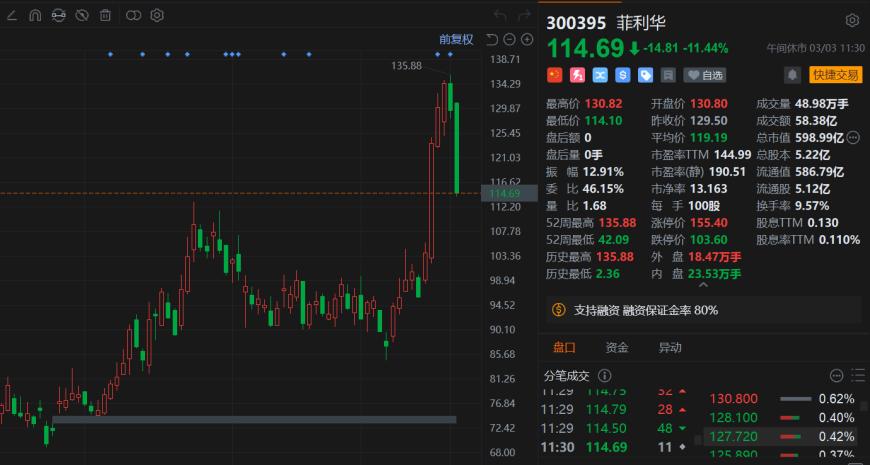Zoom in chart with the plus icon
This screenshot has width=870, height=465.
coord(526,39)
